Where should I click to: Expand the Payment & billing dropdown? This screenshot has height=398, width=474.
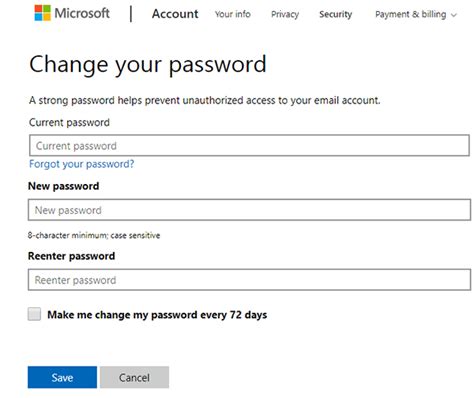[416, 14]
